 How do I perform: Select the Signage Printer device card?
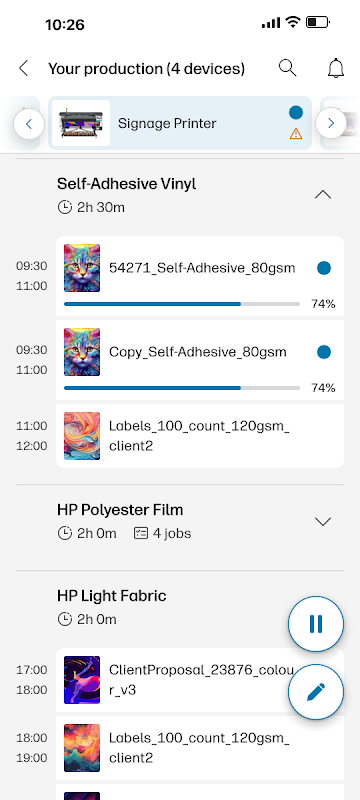coord(180,123)
